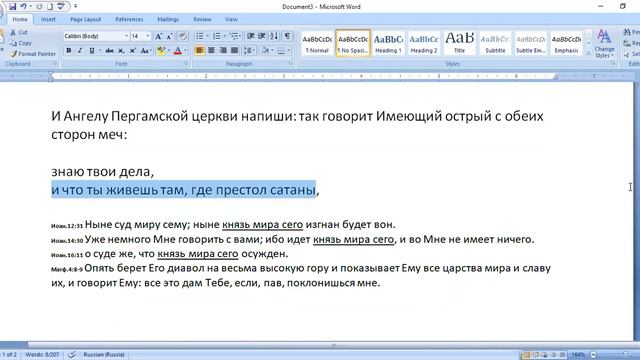
Task: Open the Page Layout tab
Action: pos(85,19)
